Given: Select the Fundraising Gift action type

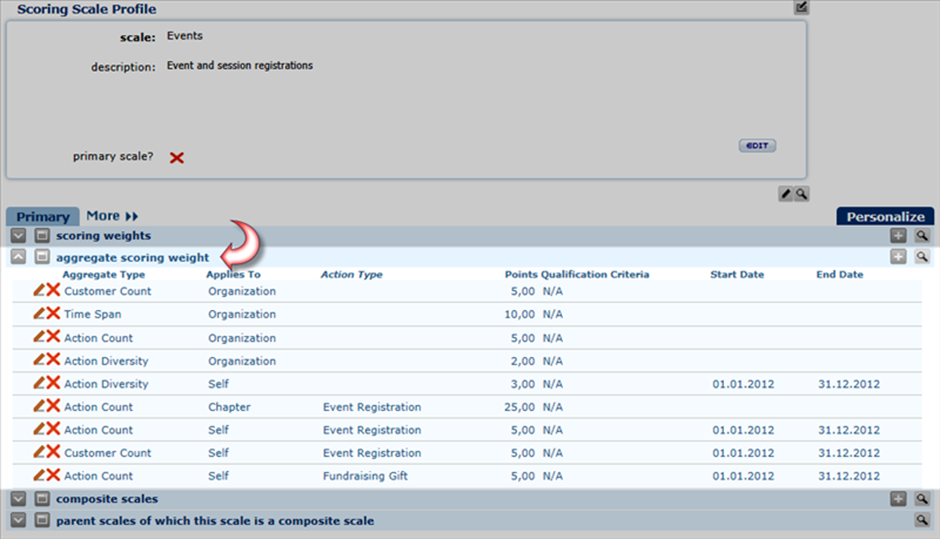Looking at the screenshot, I should click(365, 476).
